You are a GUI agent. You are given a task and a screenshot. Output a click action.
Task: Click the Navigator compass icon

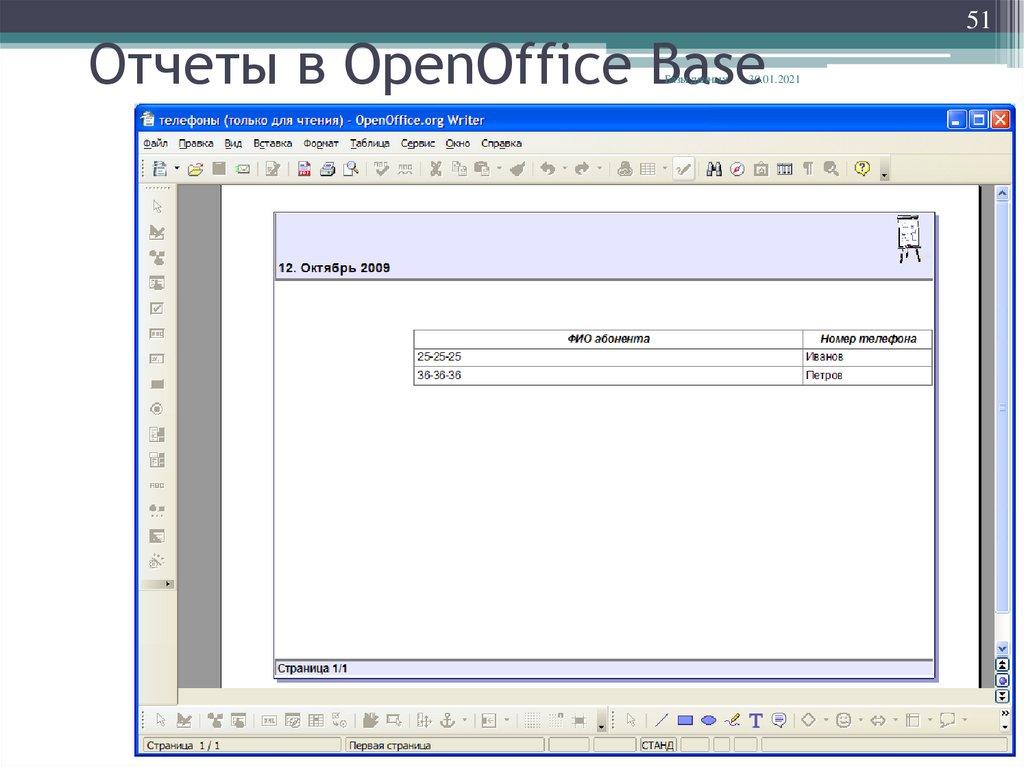736,168
